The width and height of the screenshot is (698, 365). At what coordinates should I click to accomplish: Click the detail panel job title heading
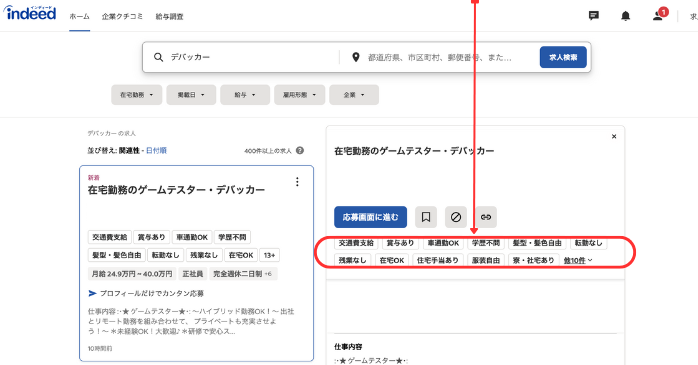[414, 151]
